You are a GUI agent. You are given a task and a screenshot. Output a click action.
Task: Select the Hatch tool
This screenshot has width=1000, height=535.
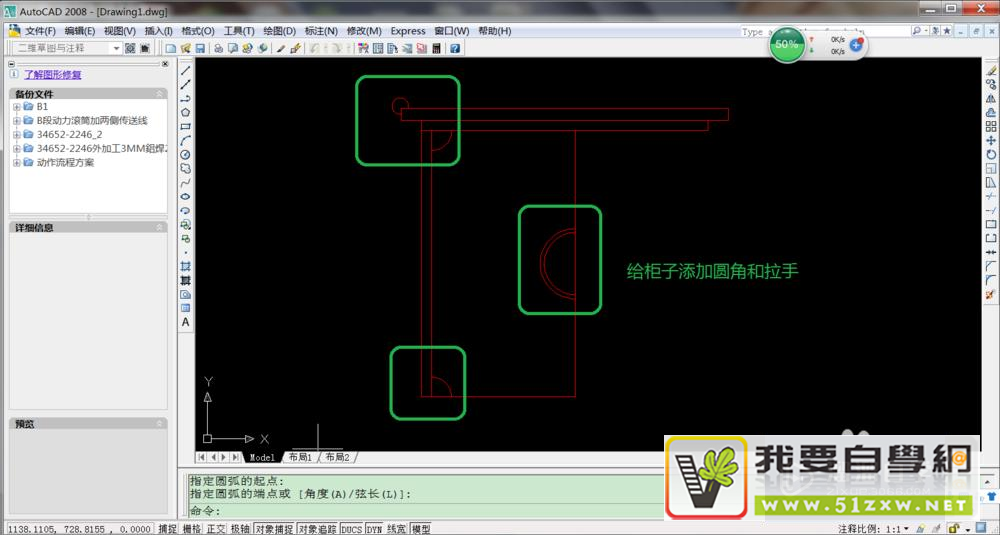(186, 267)
